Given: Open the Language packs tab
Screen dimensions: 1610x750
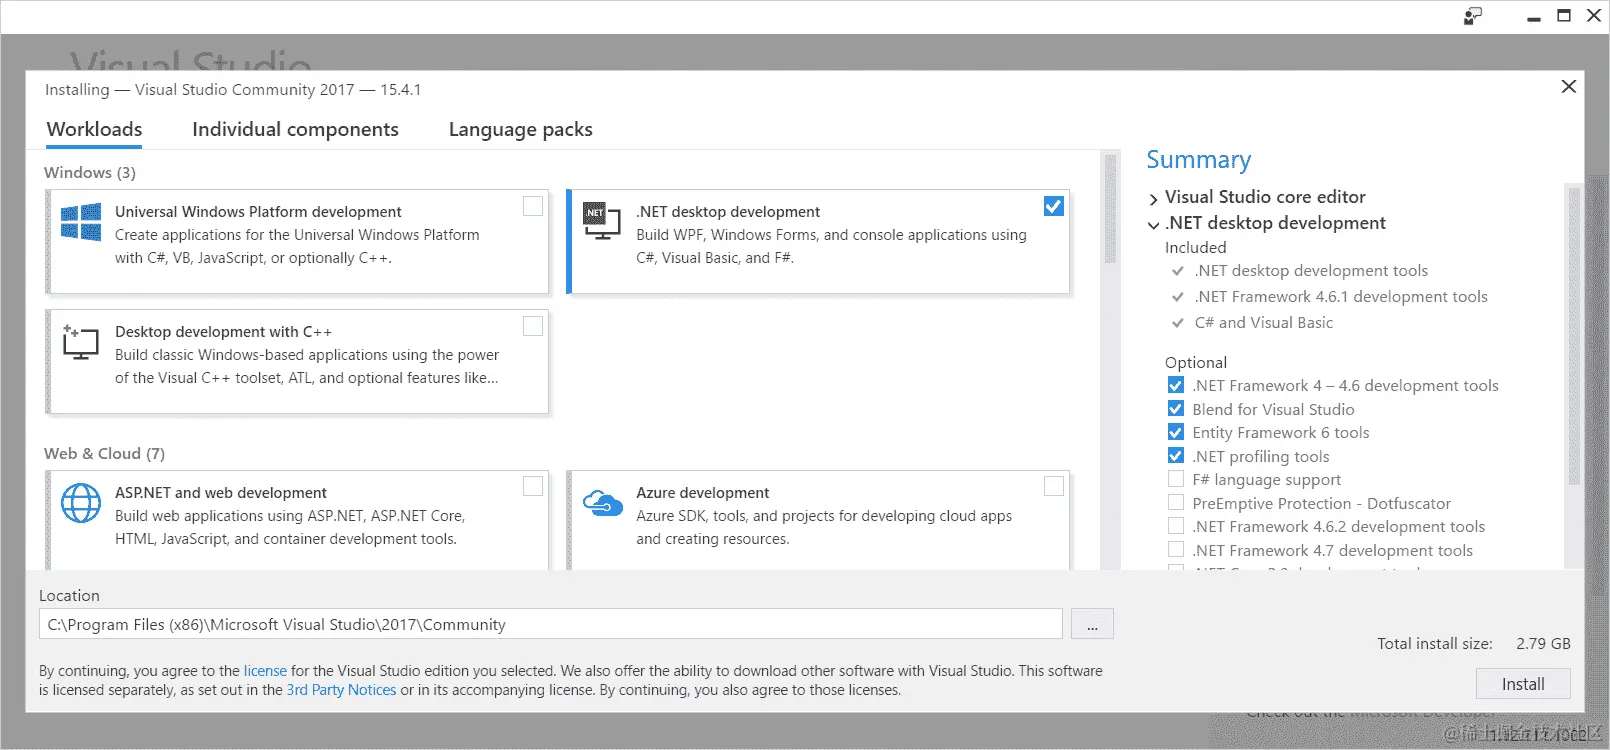Looking at the screenshot, I should (x=520, y=129).
